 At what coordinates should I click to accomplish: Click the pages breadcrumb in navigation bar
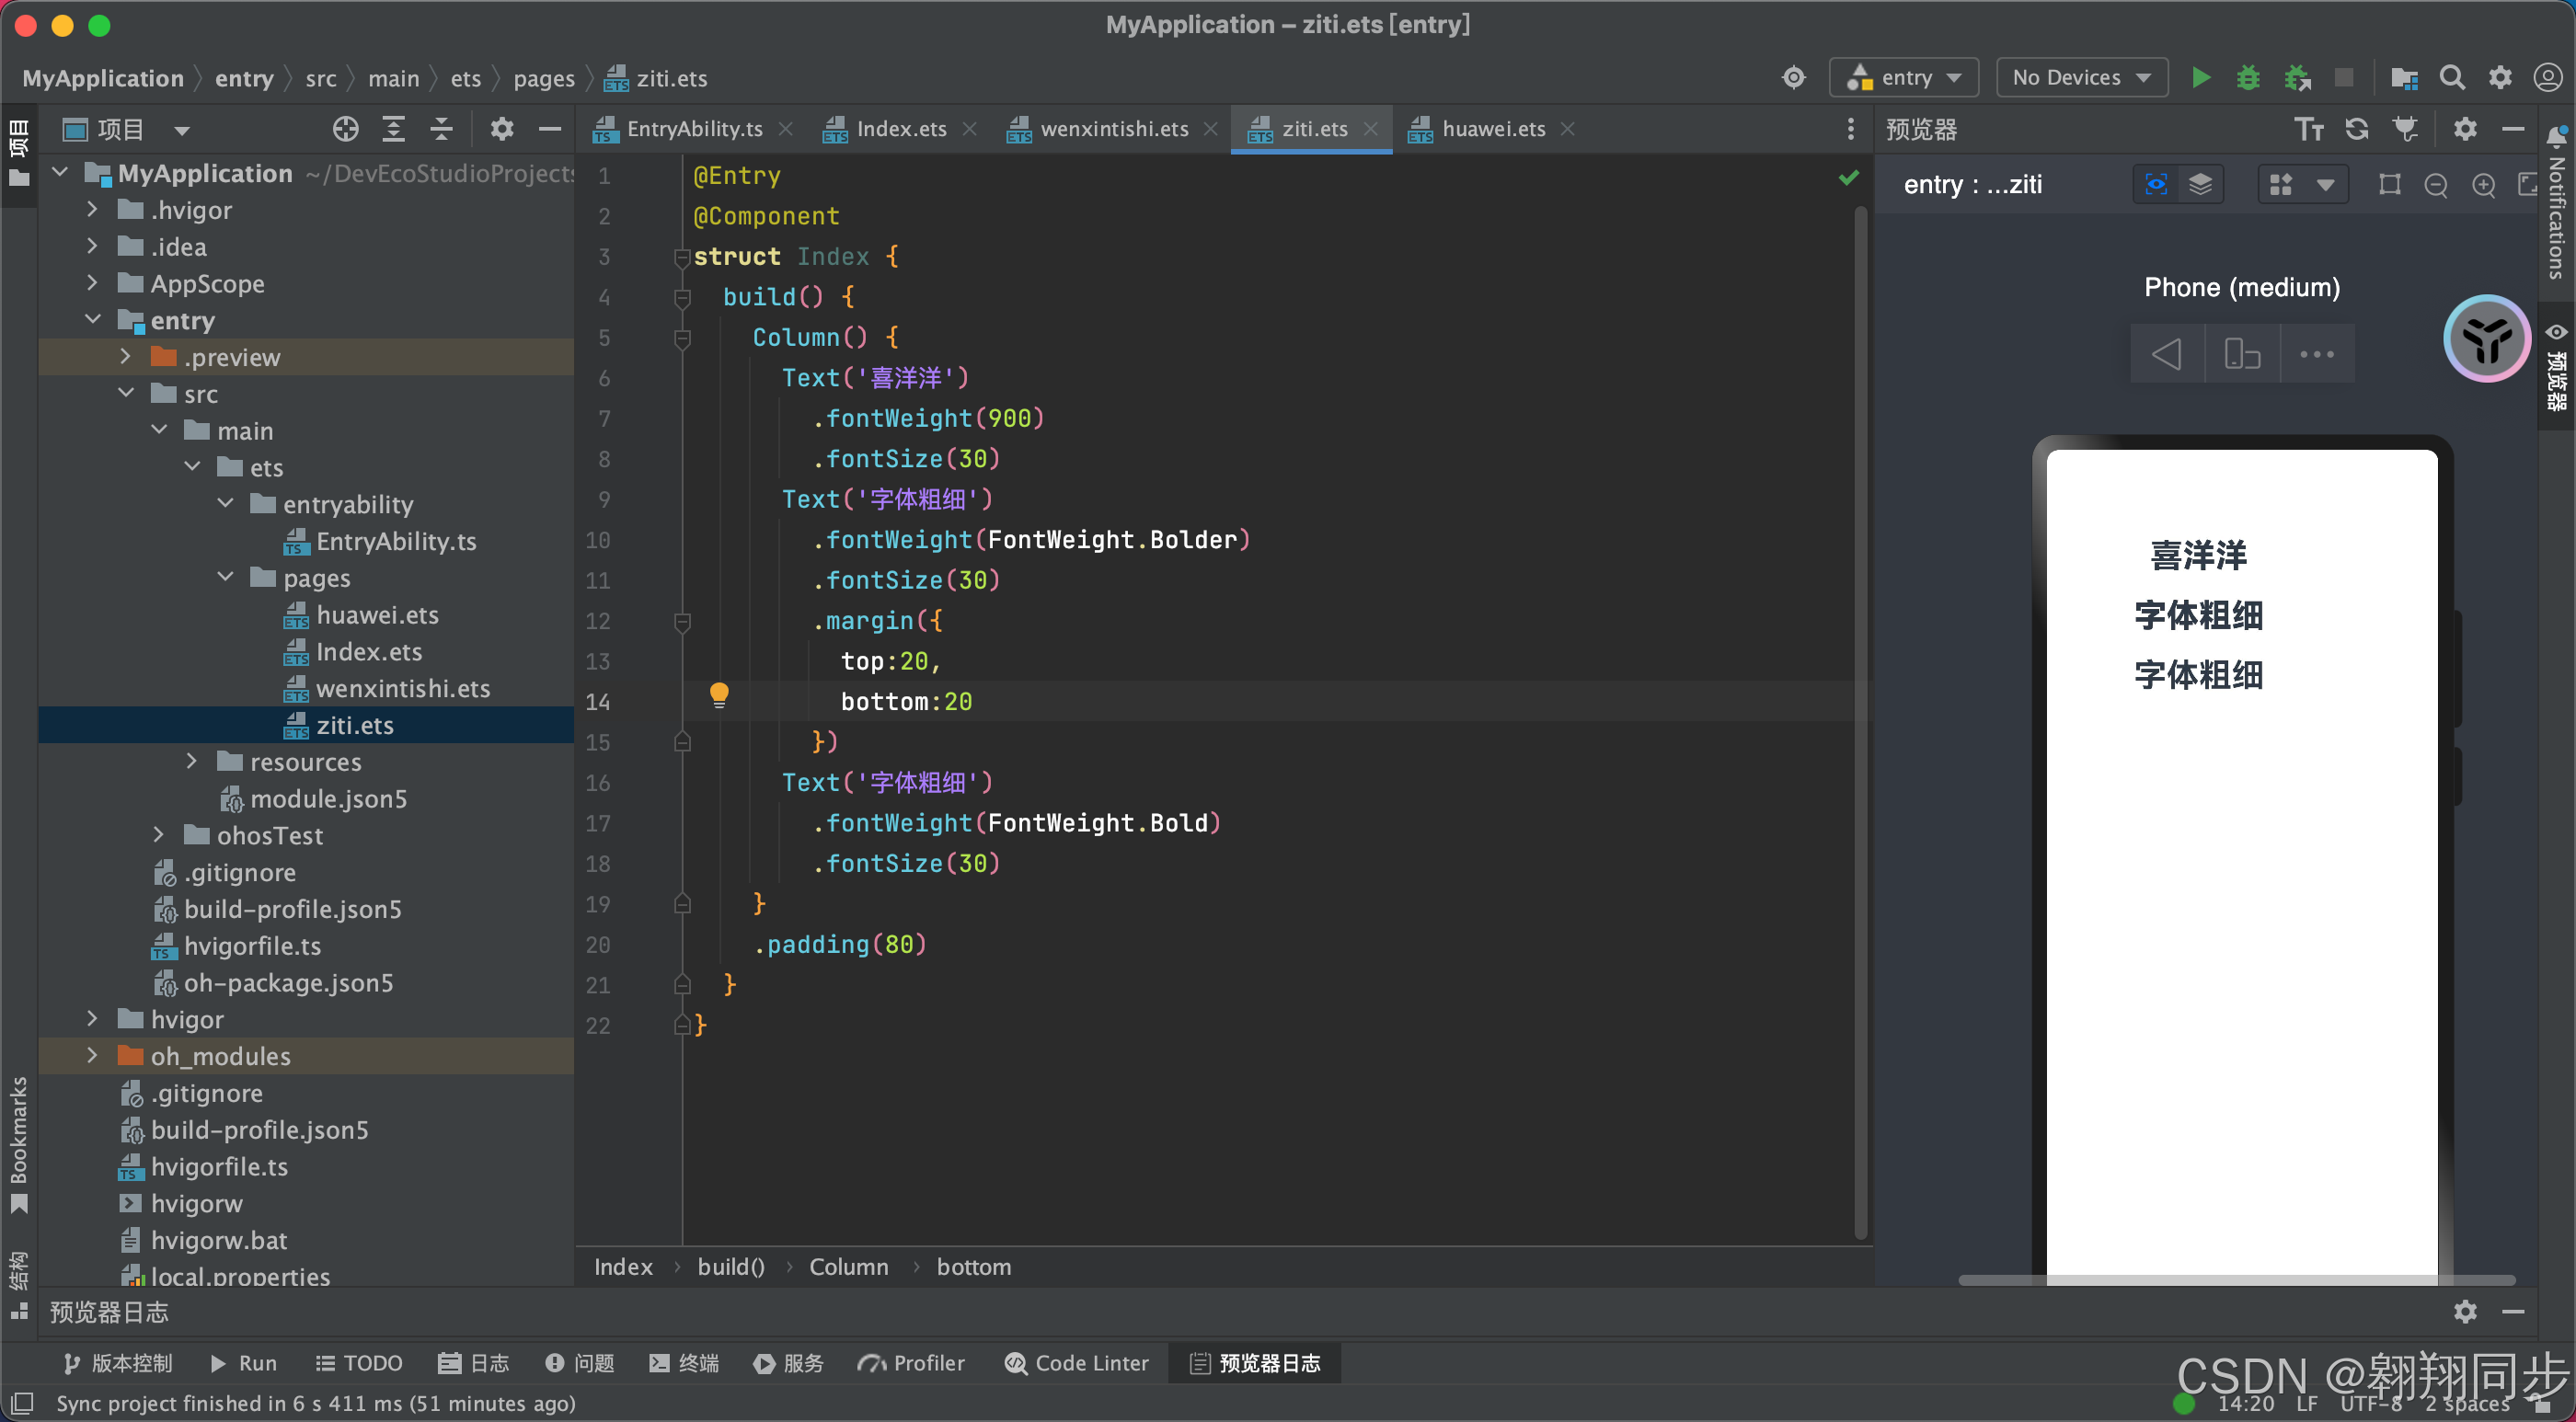coord(543,78)
